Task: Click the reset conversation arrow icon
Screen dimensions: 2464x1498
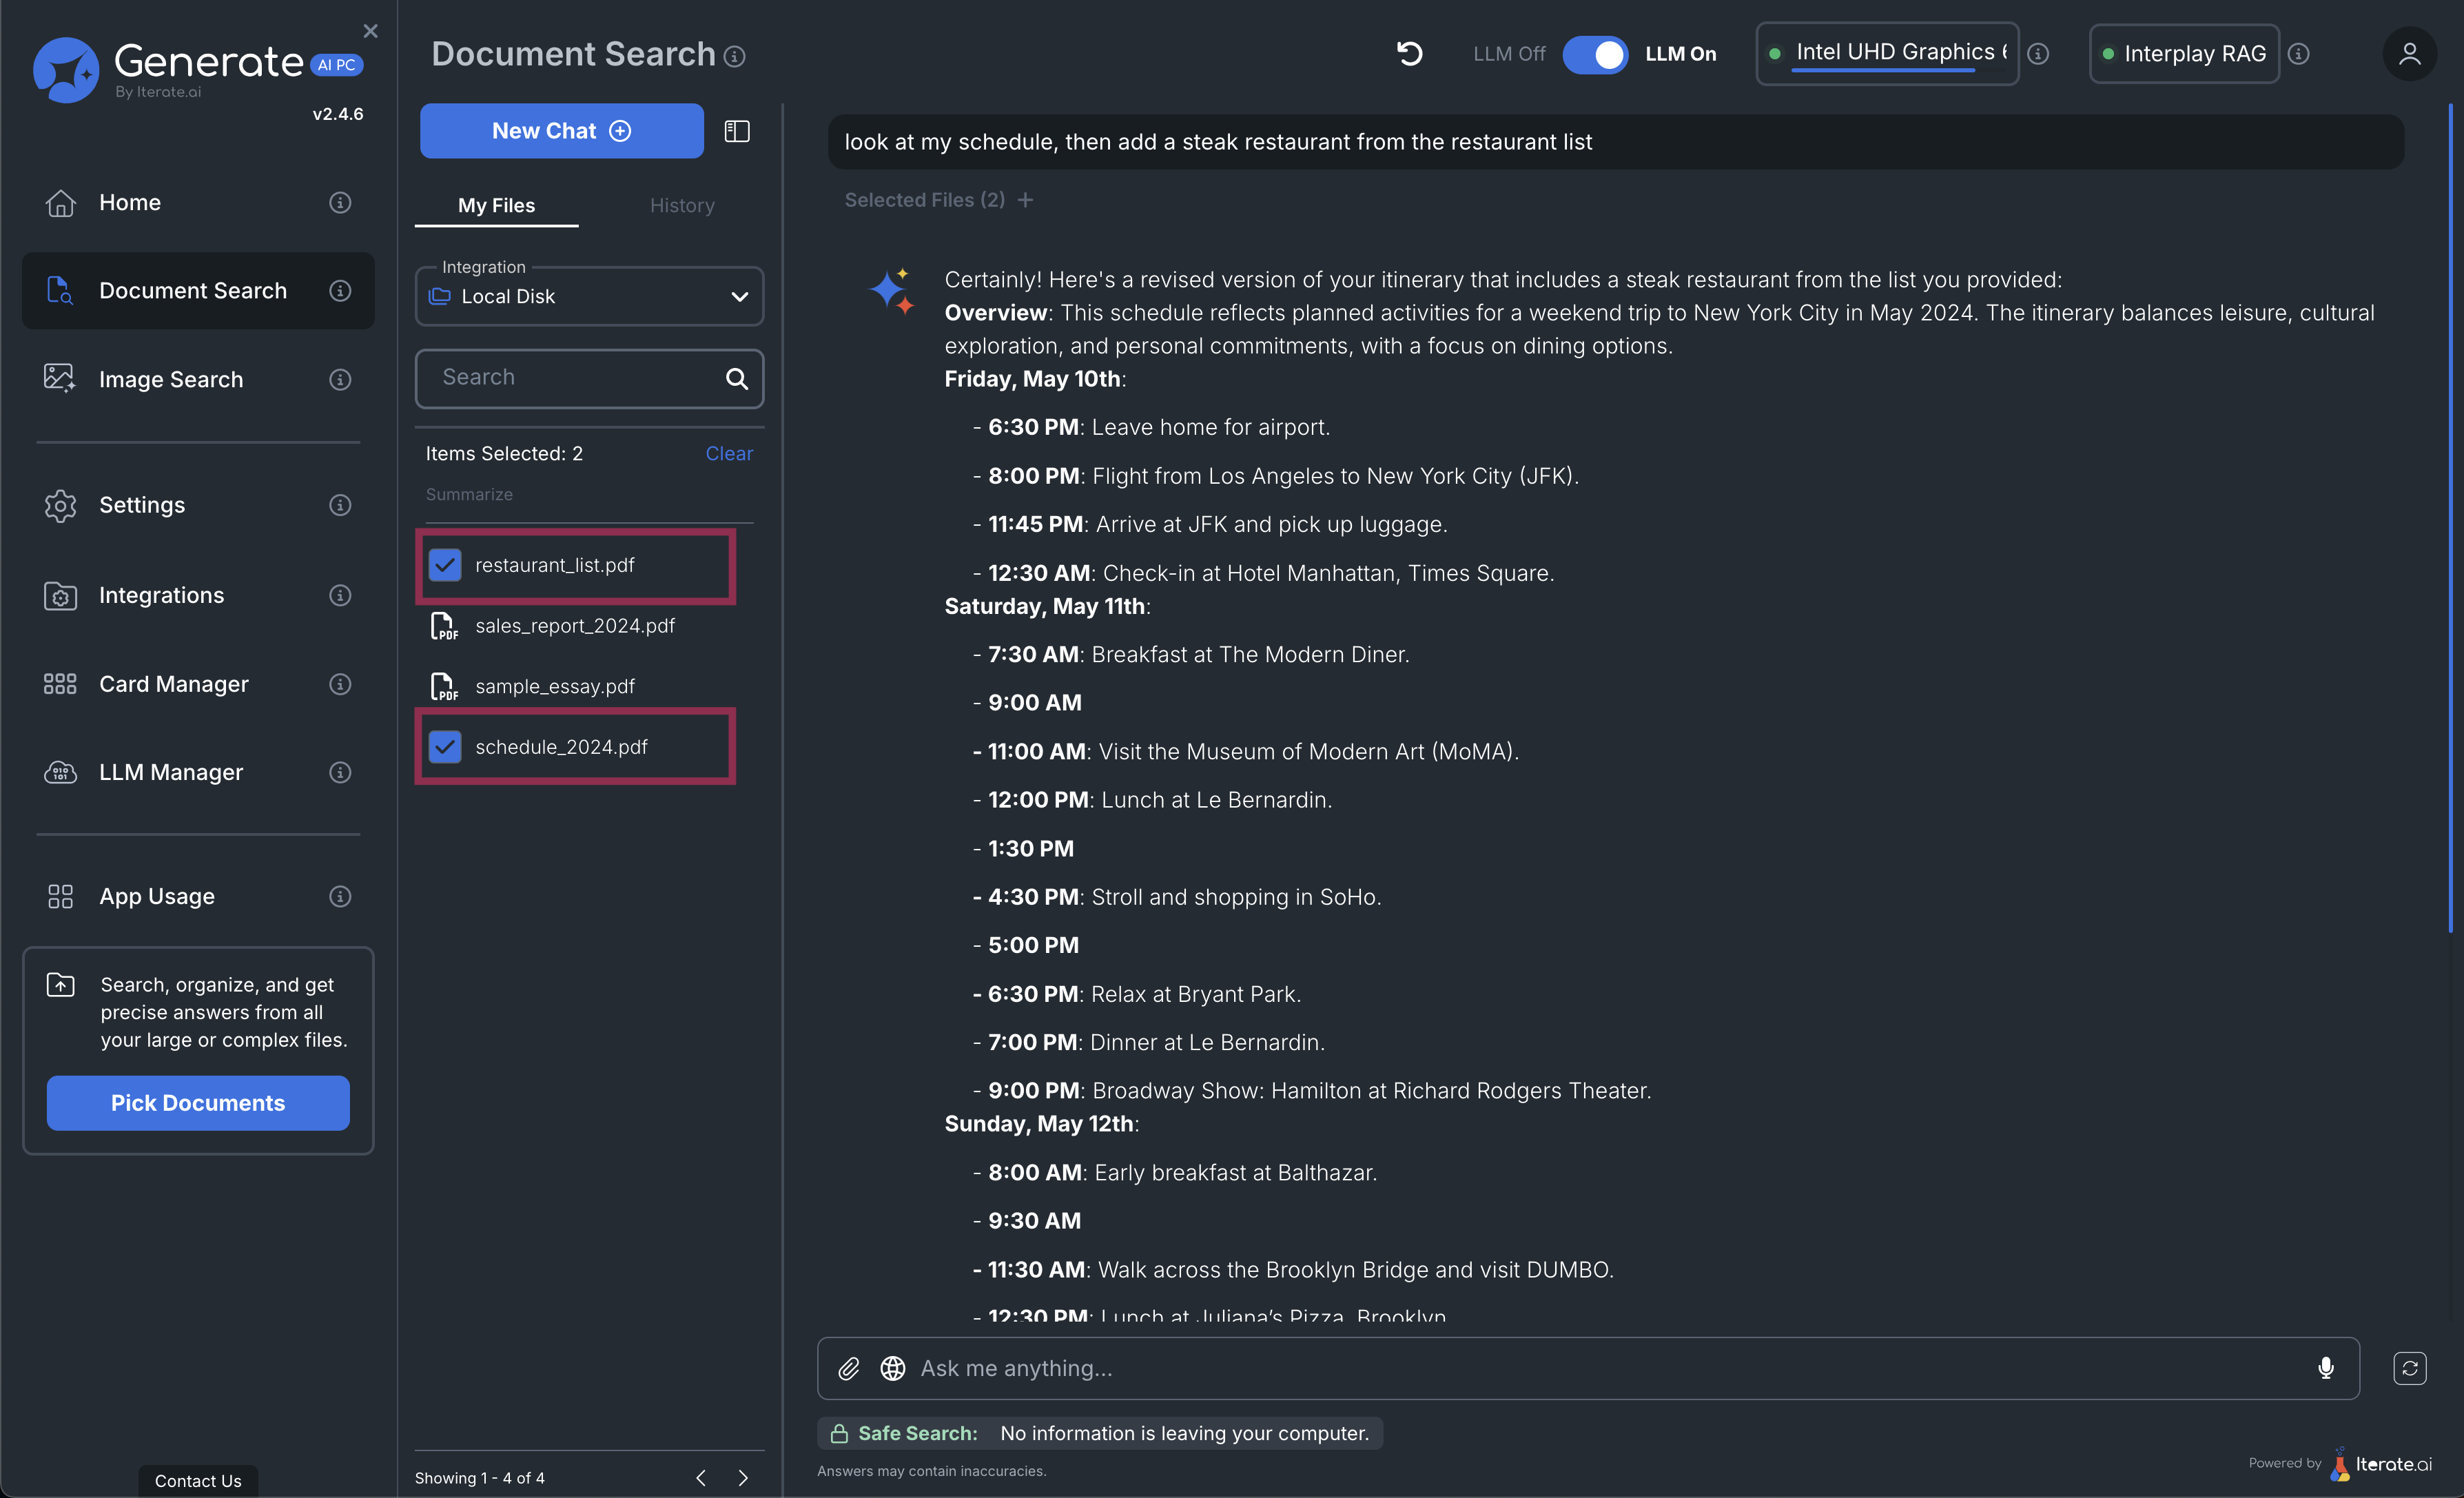Action: [1410, 54]
